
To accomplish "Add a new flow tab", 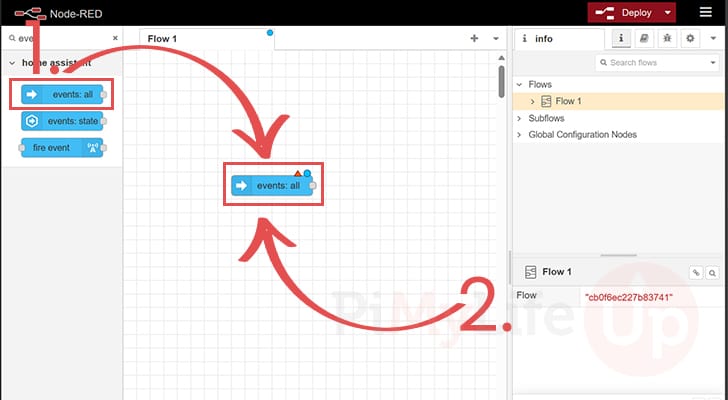I will 474,38.
